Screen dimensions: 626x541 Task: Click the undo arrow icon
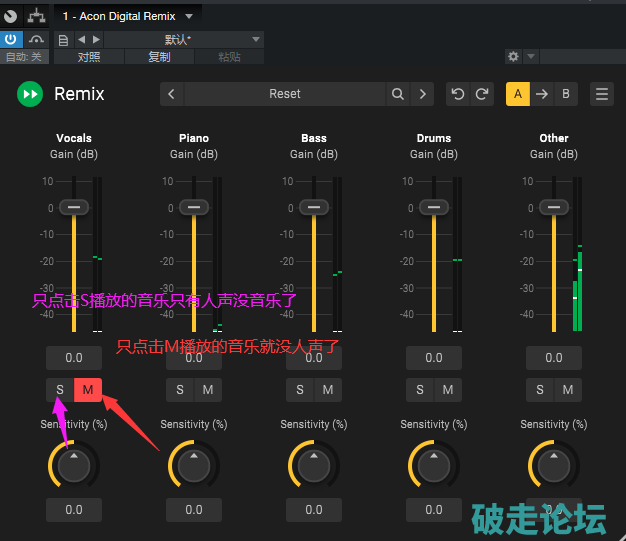[458, 94]
